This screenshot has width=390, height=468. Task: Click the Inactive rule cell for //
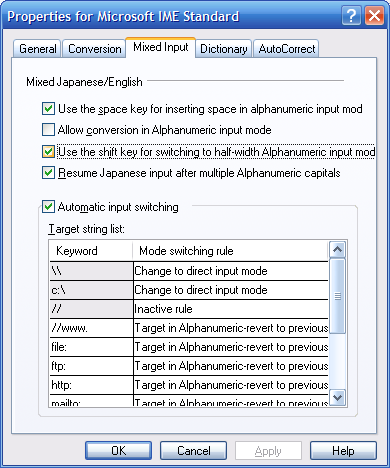pos(231,309)
